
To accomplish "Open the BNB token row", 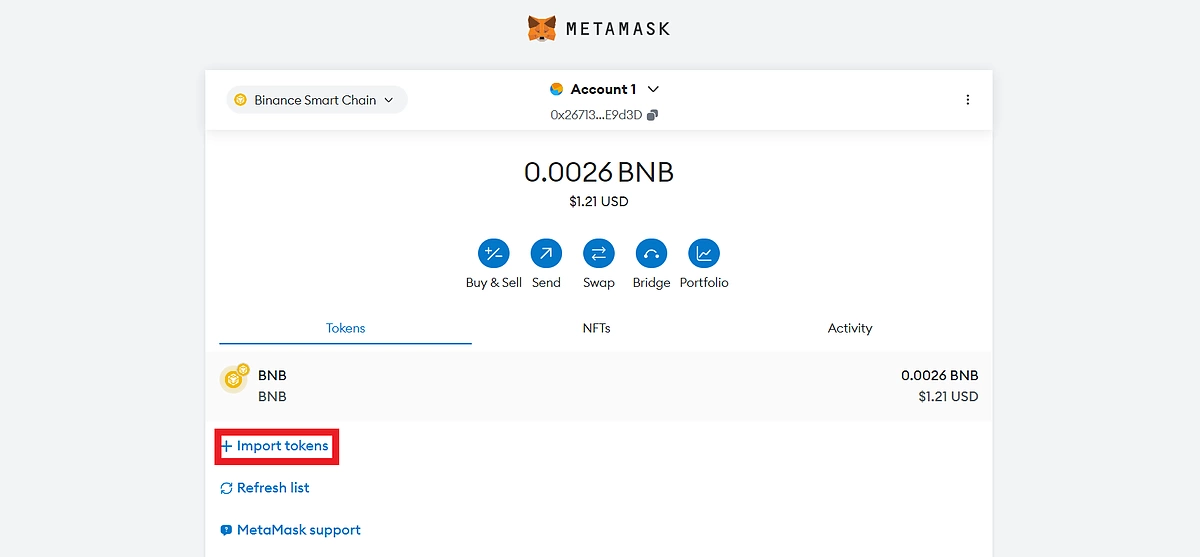I will coord(598,386).
